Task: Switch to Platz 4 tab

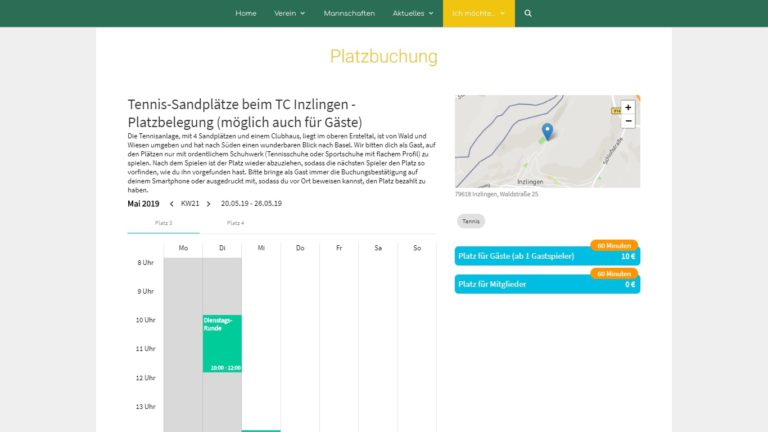Action: point(236,223)
